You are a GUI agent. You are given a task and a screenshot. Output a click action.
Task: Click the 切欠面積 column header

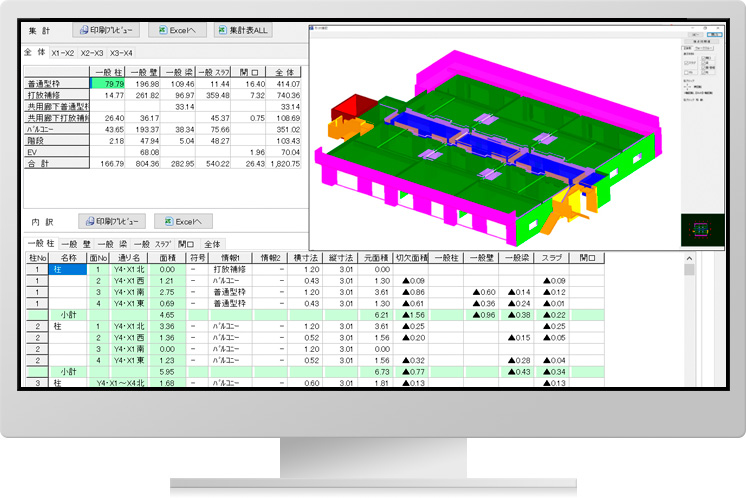point(411,258)
